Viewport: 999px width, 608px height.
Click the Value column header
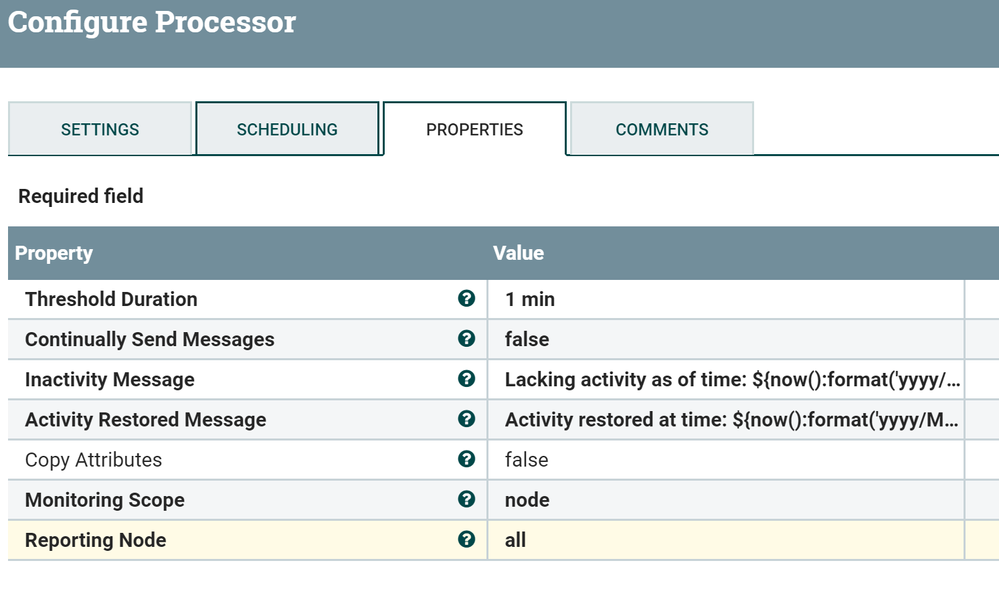click(x=517, y=253)
